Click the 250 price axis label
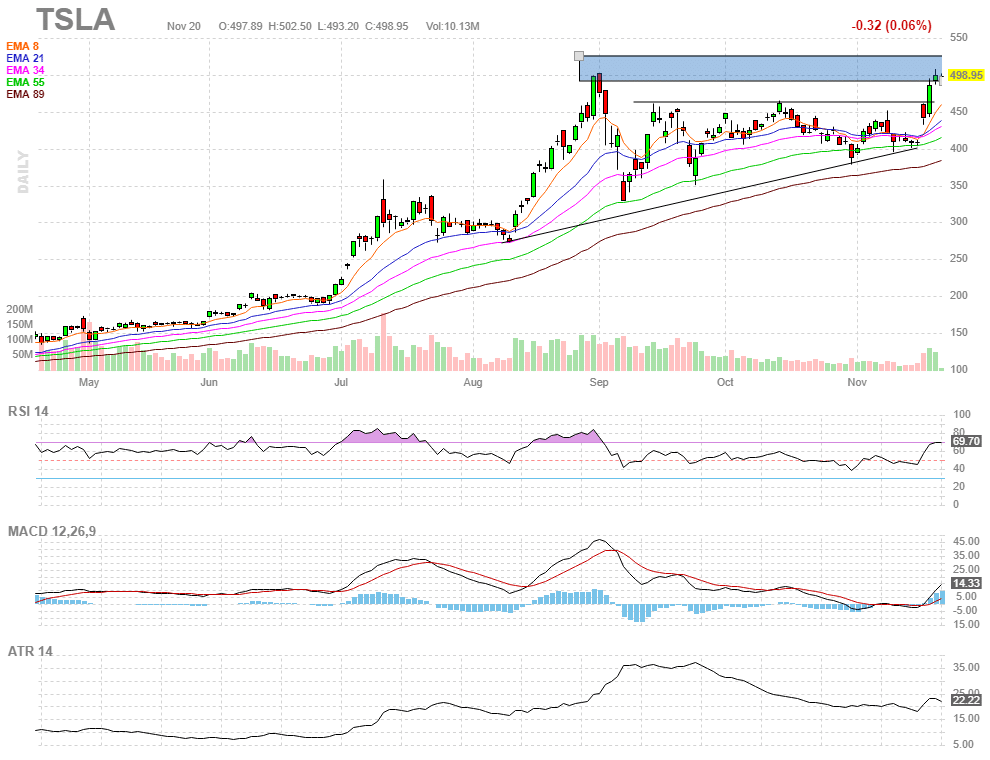Image resolution: width=990 pixels, height=760 pixels. 958,258
